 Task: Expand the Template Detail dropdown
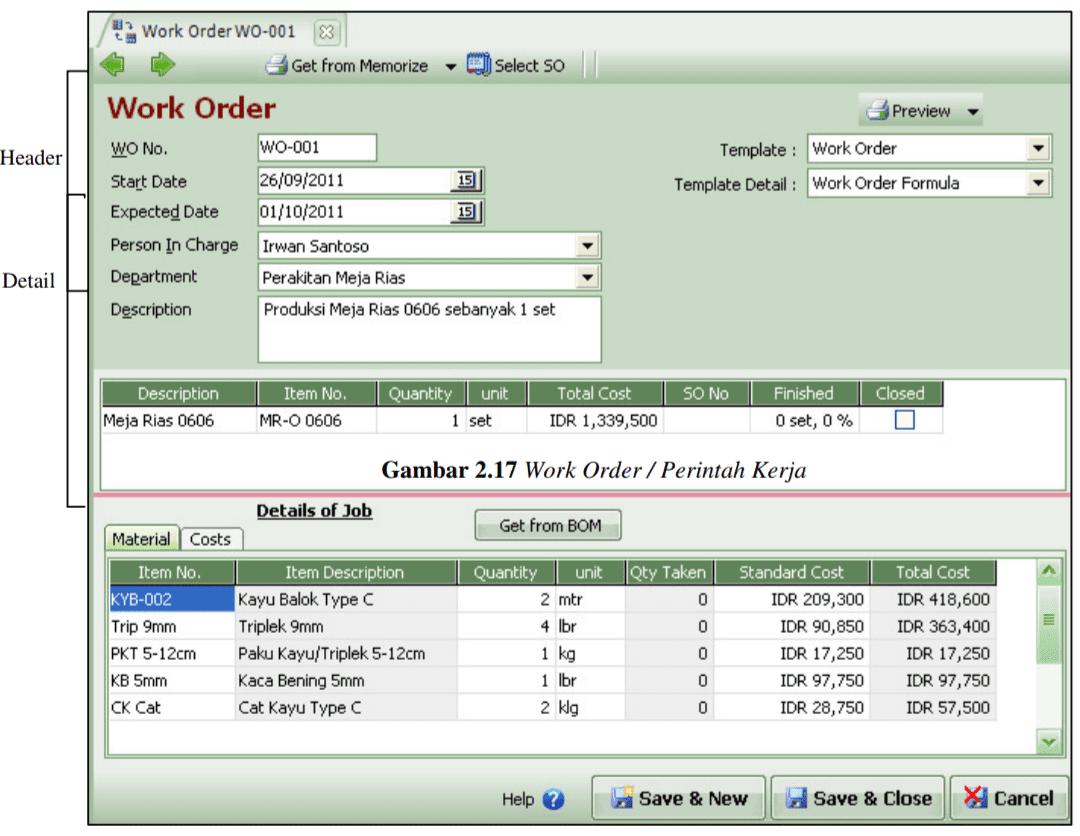click(x=1038, y=183)
